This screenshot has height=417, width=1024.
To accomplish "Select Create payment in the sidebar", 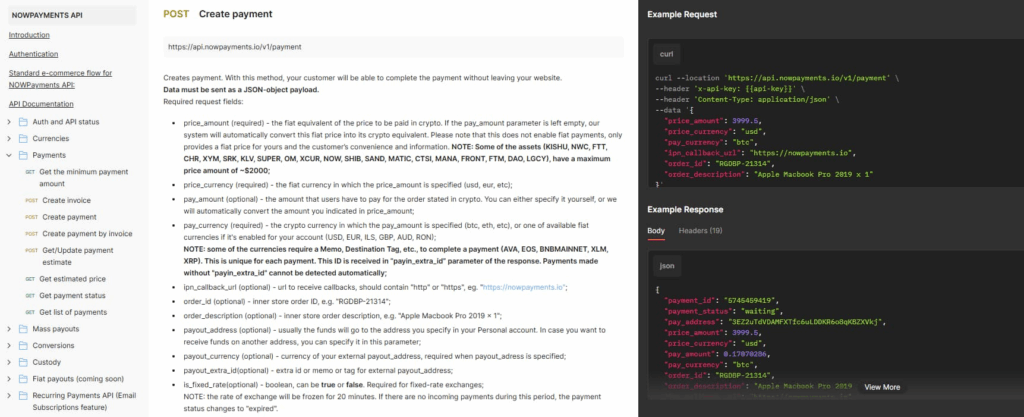I will click(69, 217).
